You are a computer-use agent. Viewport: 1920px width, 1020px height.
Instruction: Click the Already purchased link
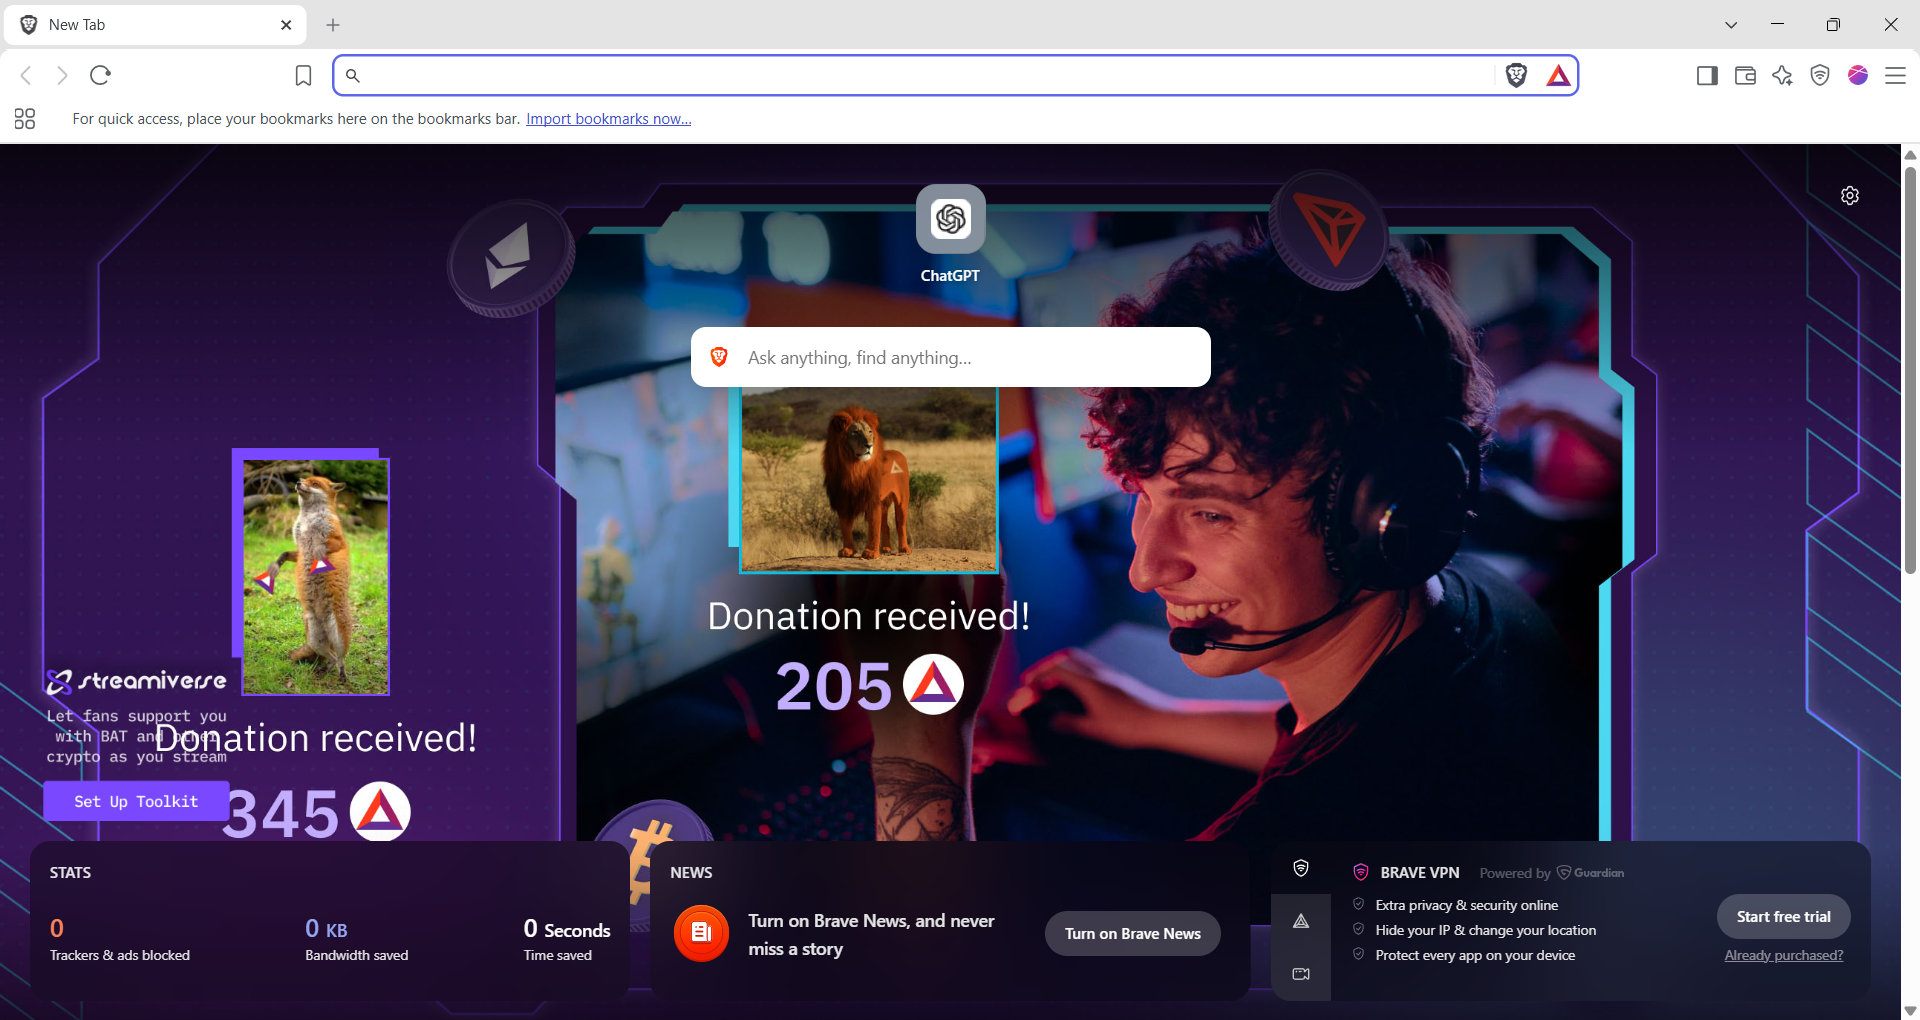[1784, 955]
